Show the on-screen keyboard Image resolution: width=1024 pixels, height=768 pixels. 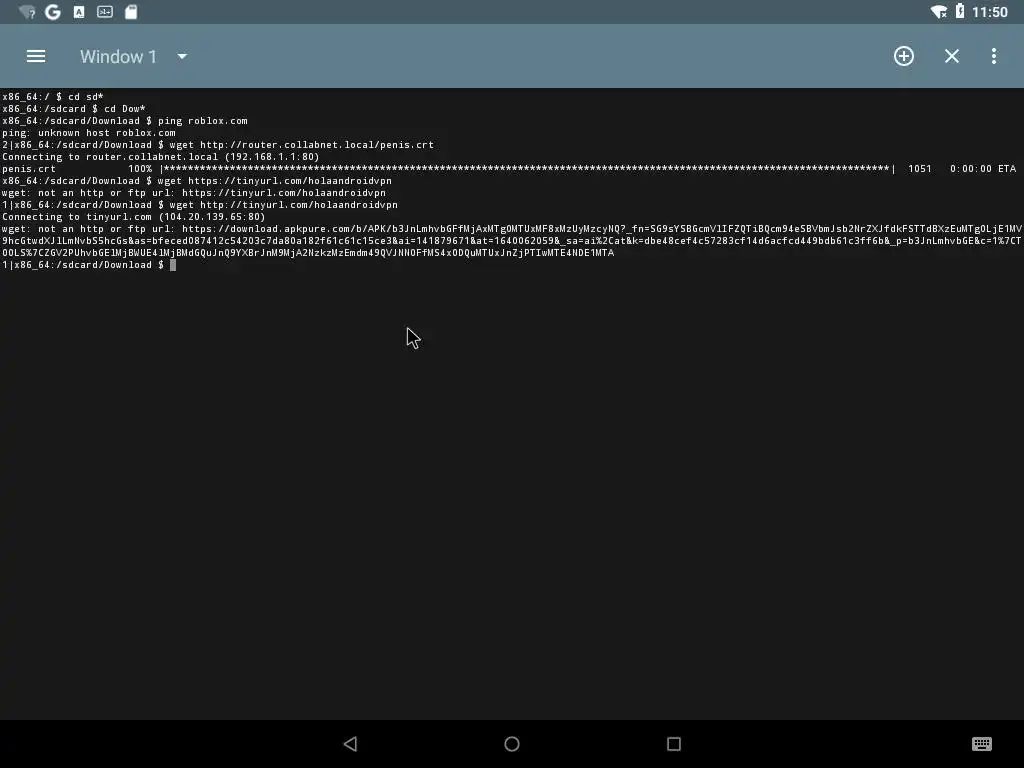click(982, 744)
